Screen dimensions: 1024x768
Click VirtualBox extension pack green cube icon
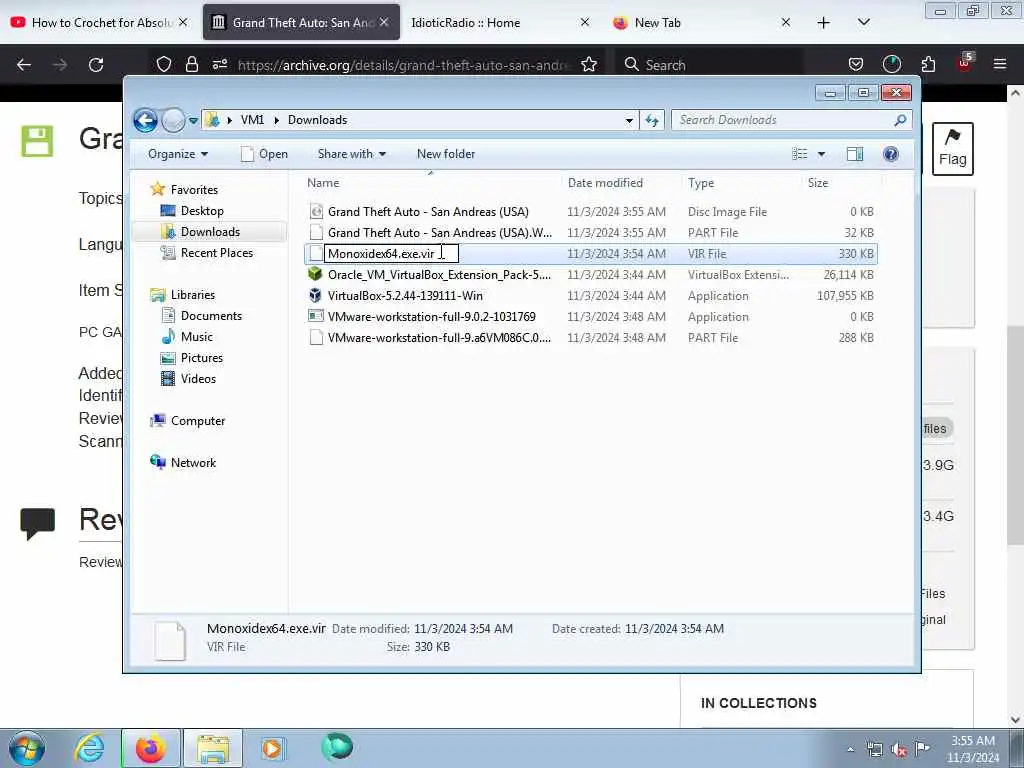point(315,274)
